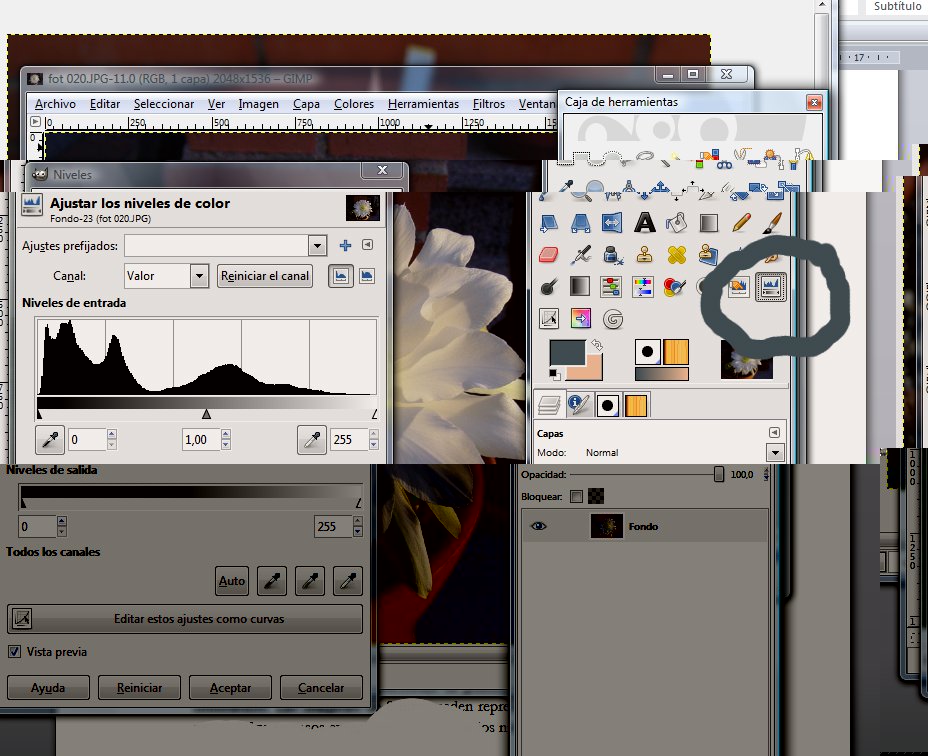Open the Capas panel menu arrow
The width and height of the screenshot is (928, 756).
(x=774, y=432)
